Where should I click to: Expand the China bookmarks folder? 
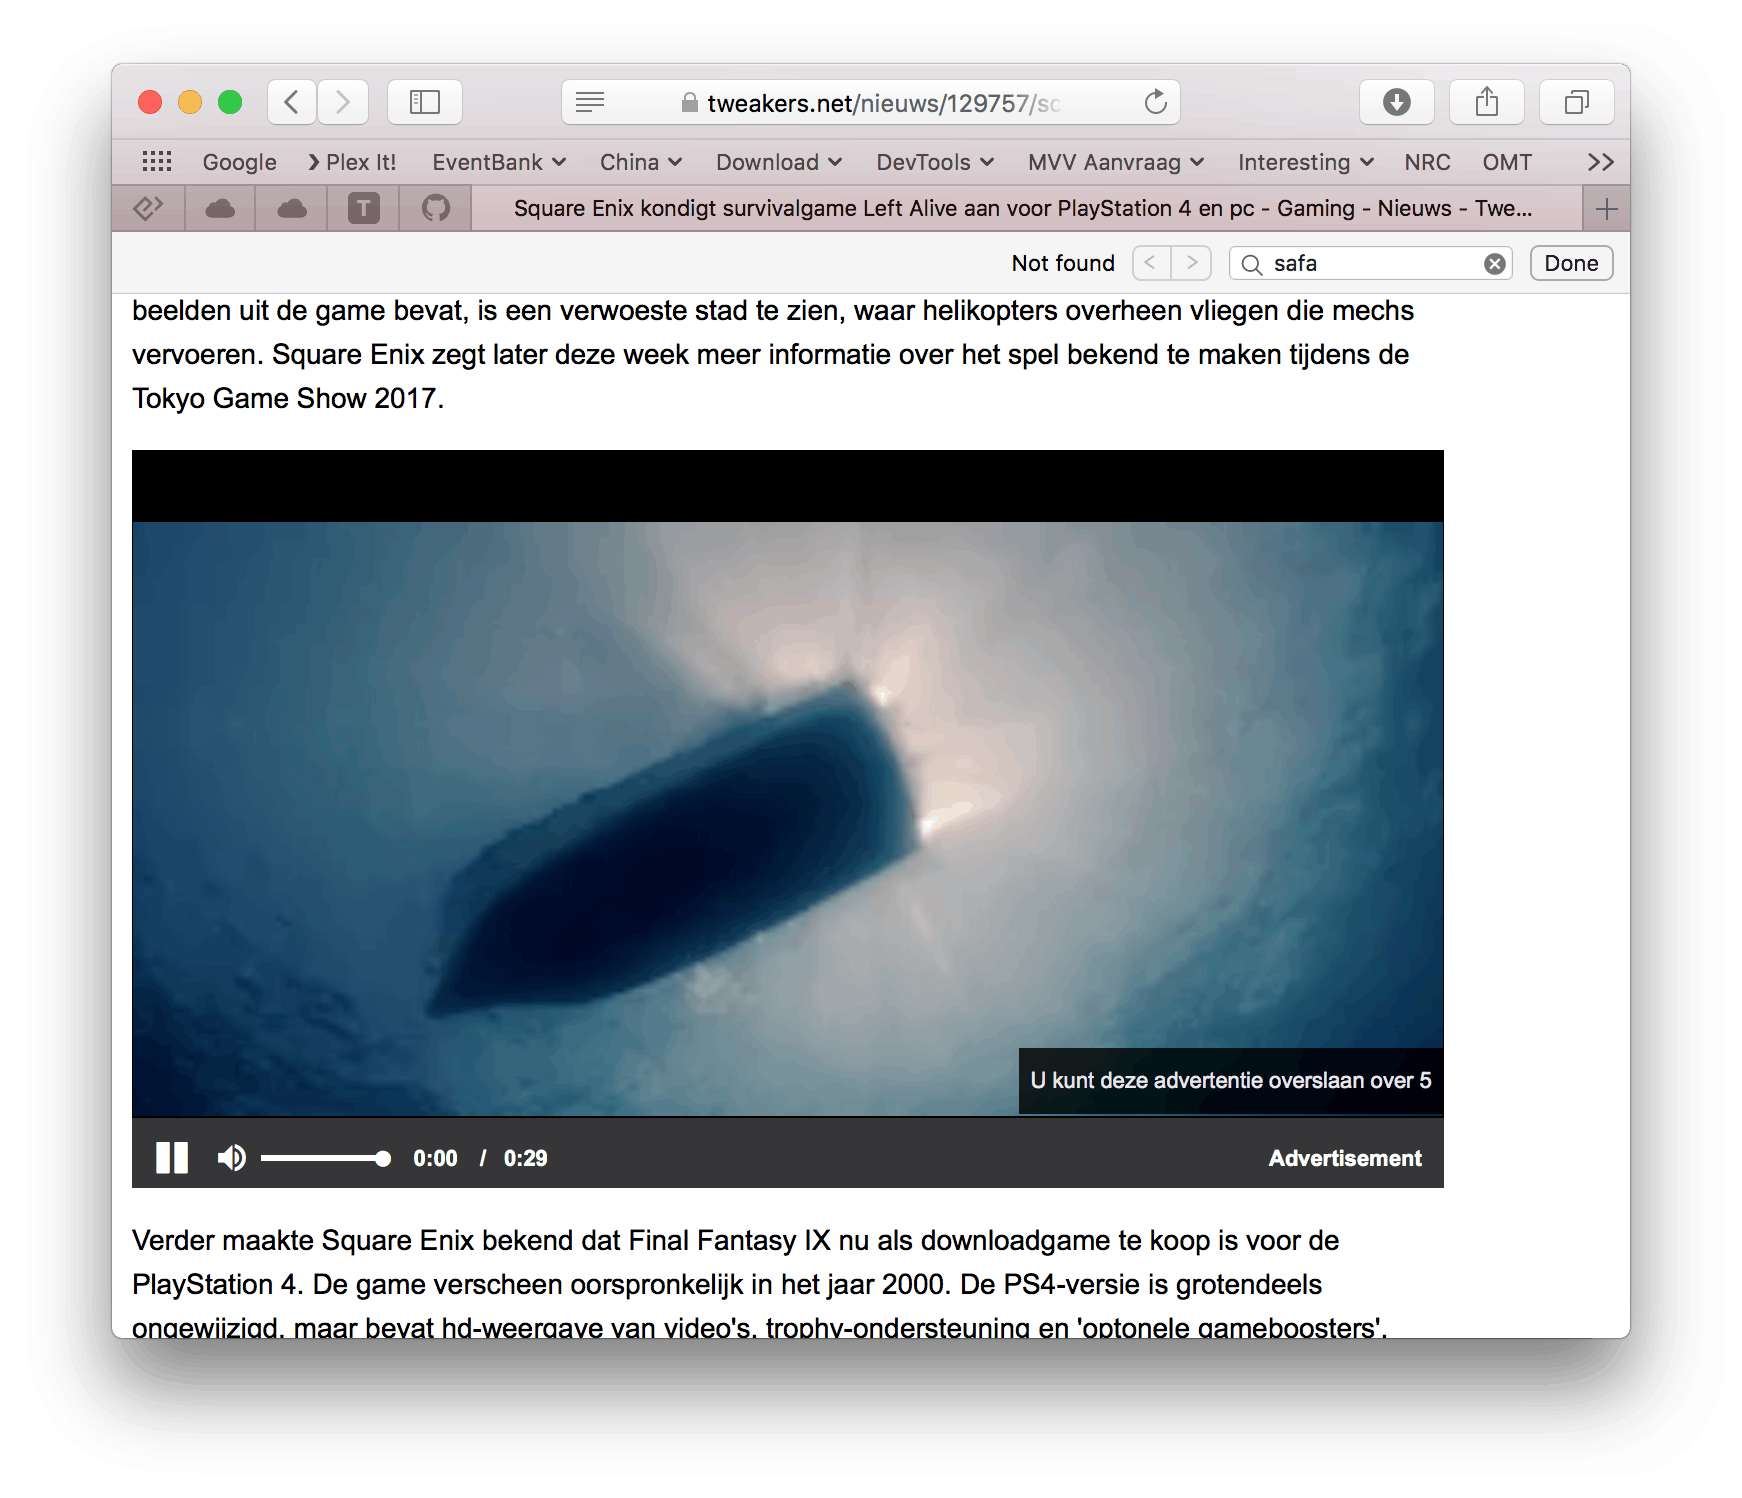pyautogui.click(x=641, y=162)
